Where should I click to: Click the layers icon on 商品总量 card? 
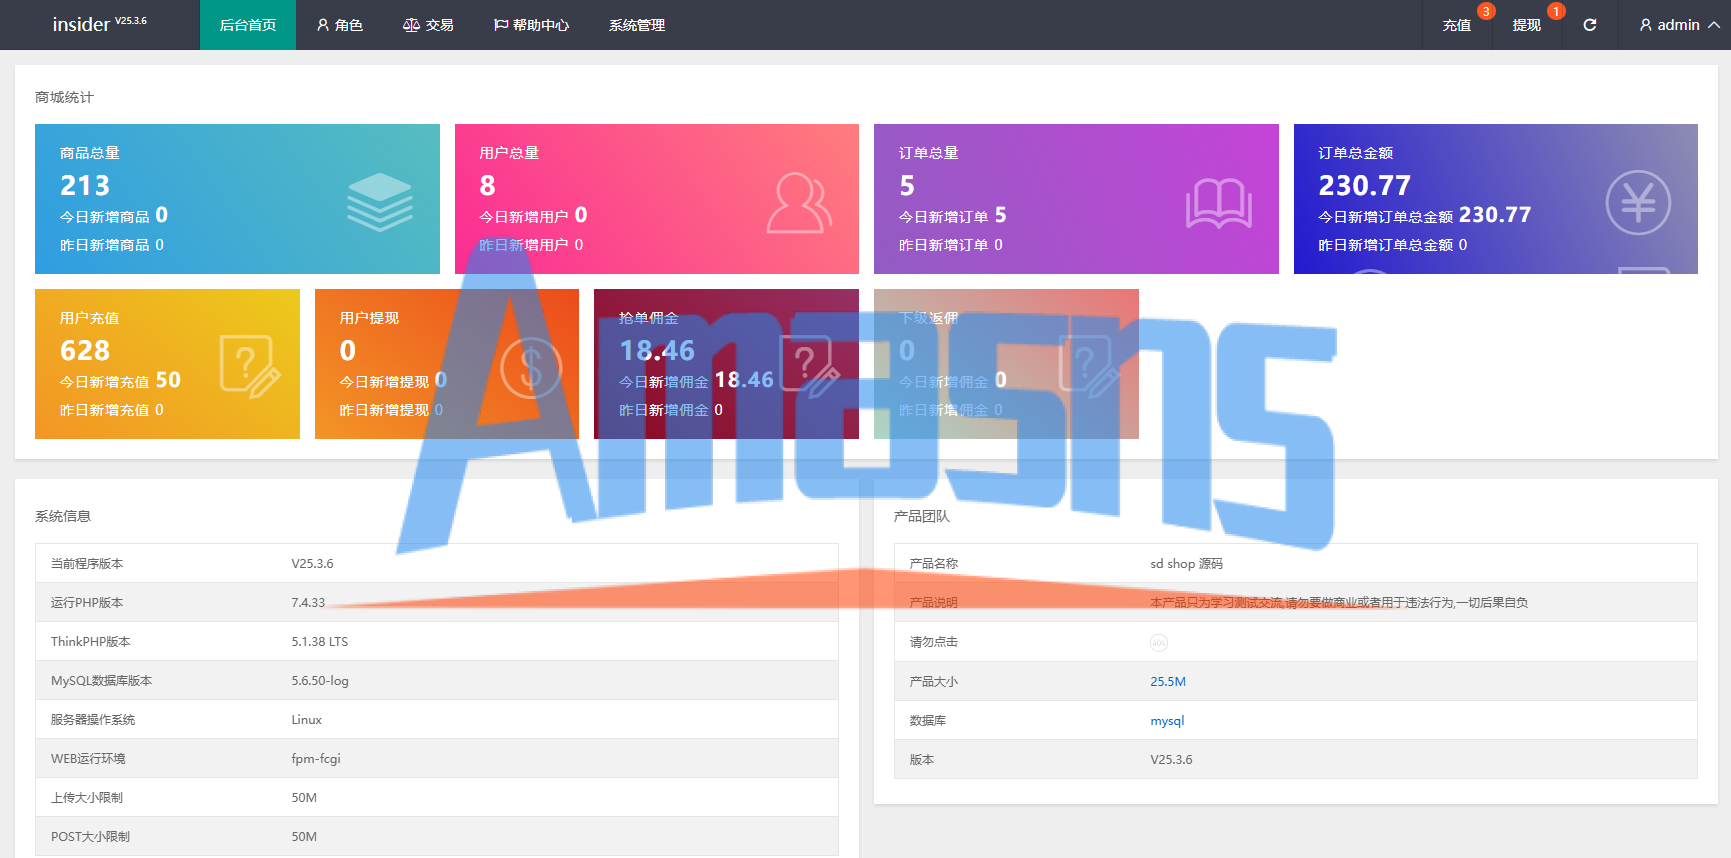(380, 202)
